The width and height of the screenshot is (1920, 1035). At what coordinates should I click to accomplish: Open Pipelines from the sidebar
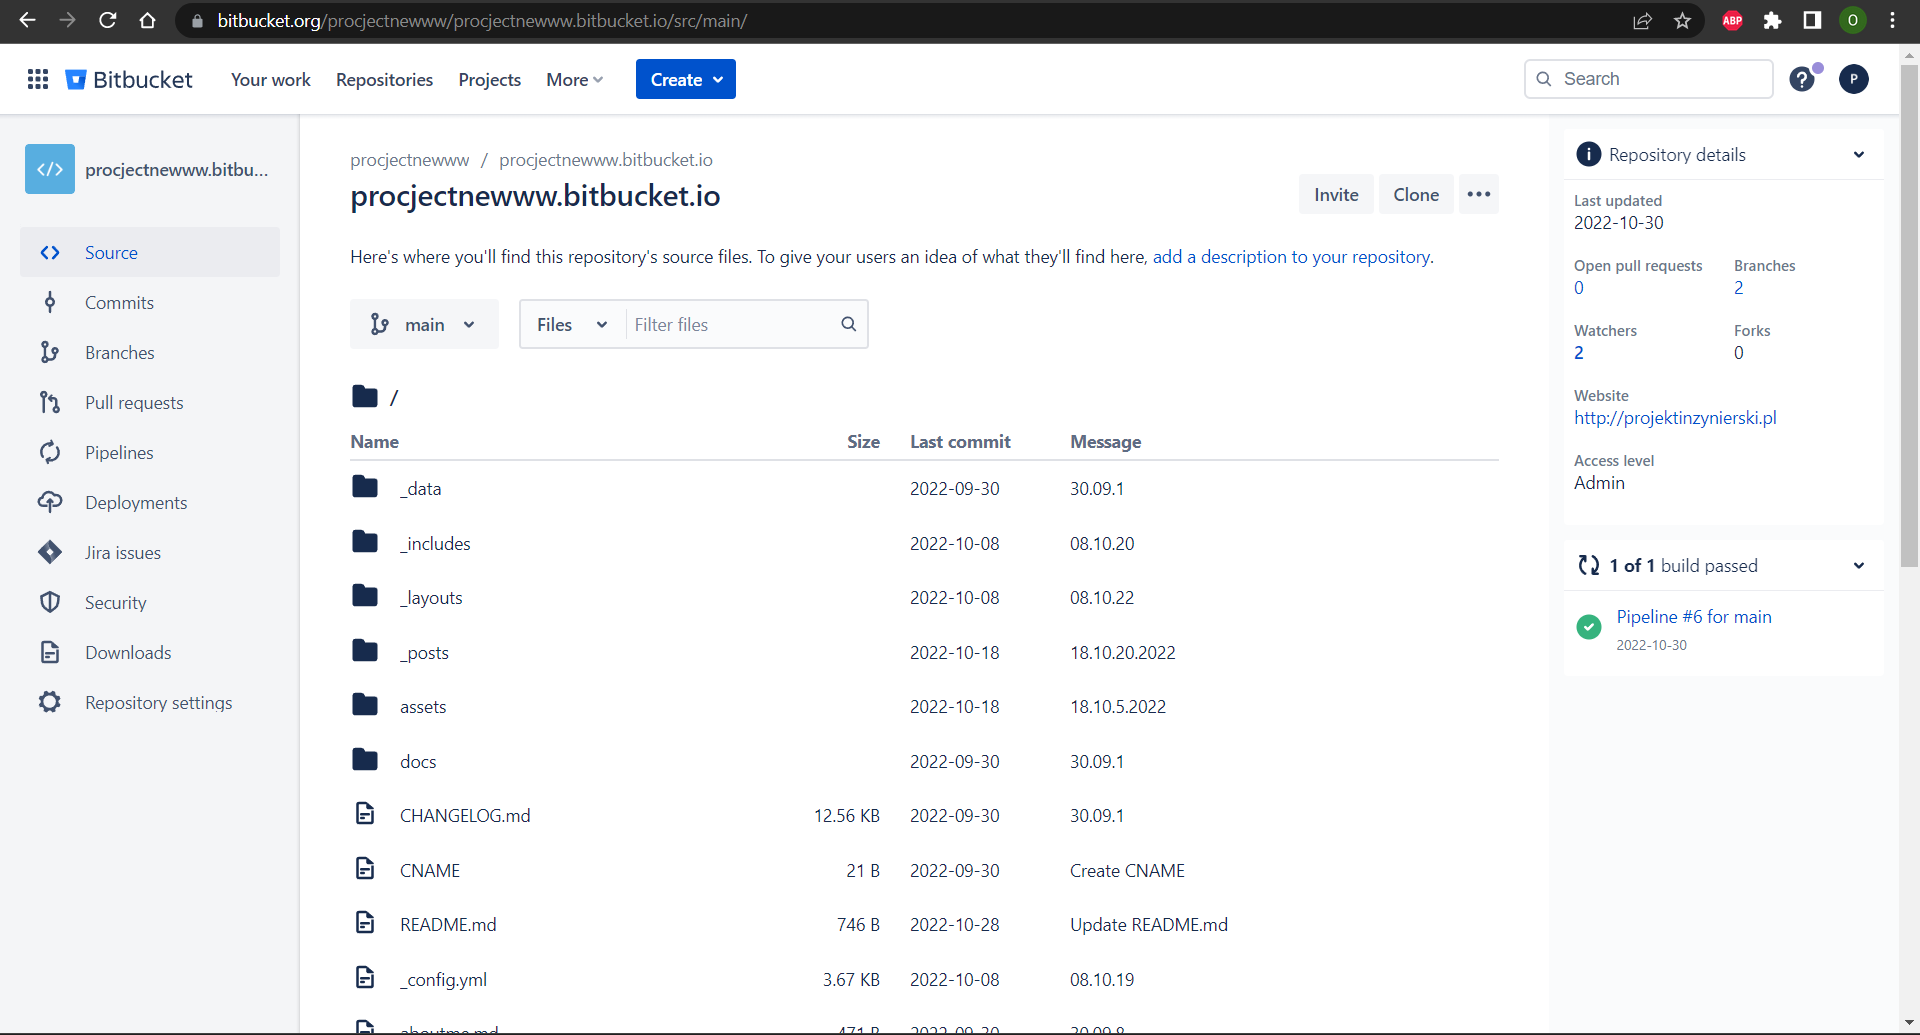click(x=119, y=453)
